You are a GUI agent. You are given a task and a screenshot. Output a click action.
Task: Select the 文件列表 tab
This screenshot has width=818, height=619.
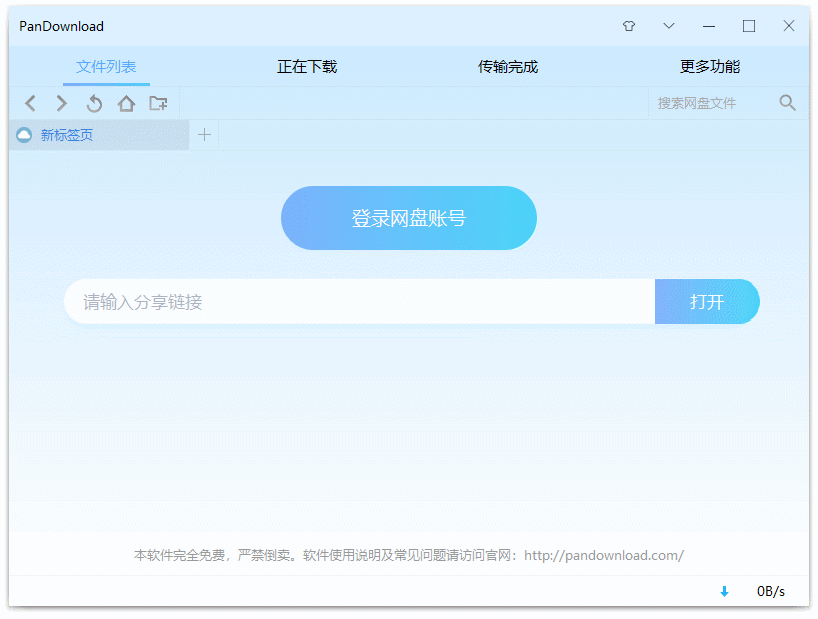(106, 66)
